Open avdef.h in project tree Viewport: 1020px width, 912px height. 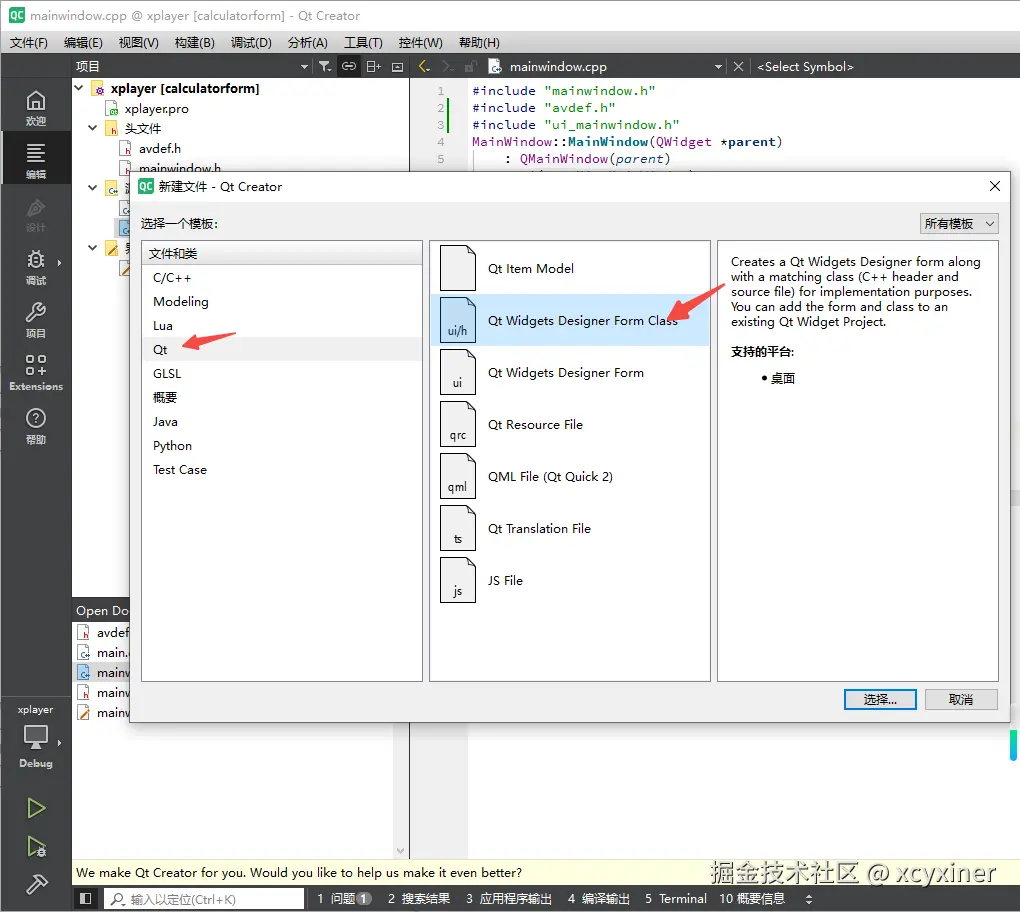(159, 148)
